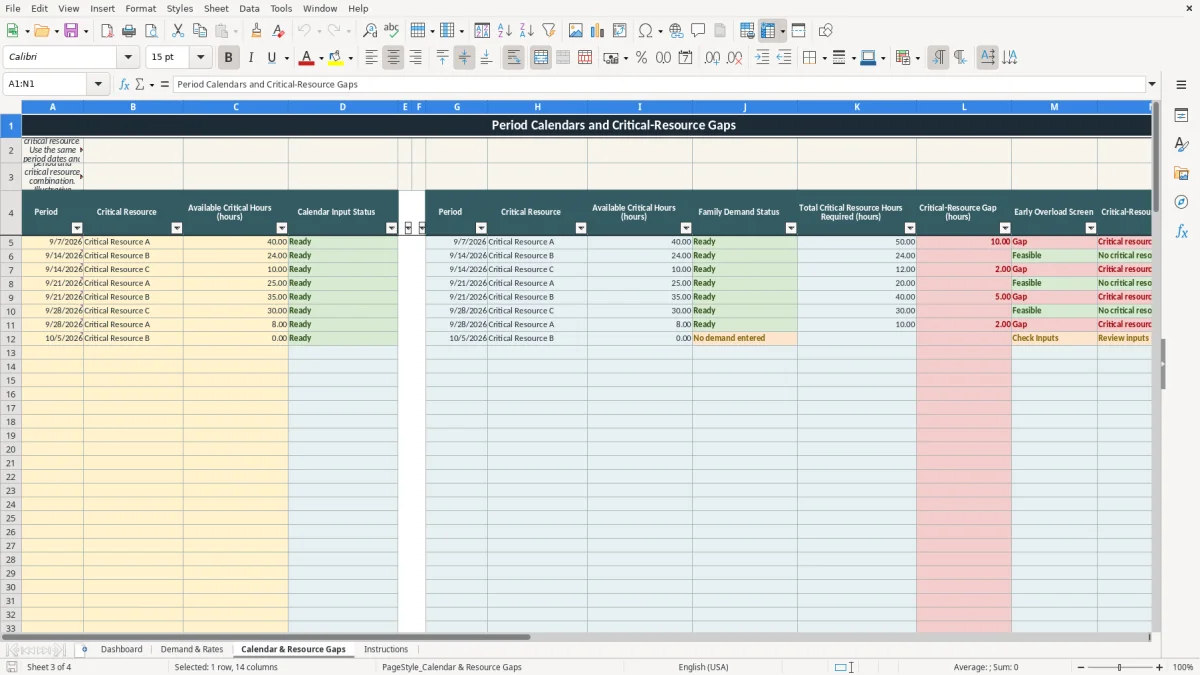
Task: Select the Clone Formatting paintbrush
Action: 257,31
